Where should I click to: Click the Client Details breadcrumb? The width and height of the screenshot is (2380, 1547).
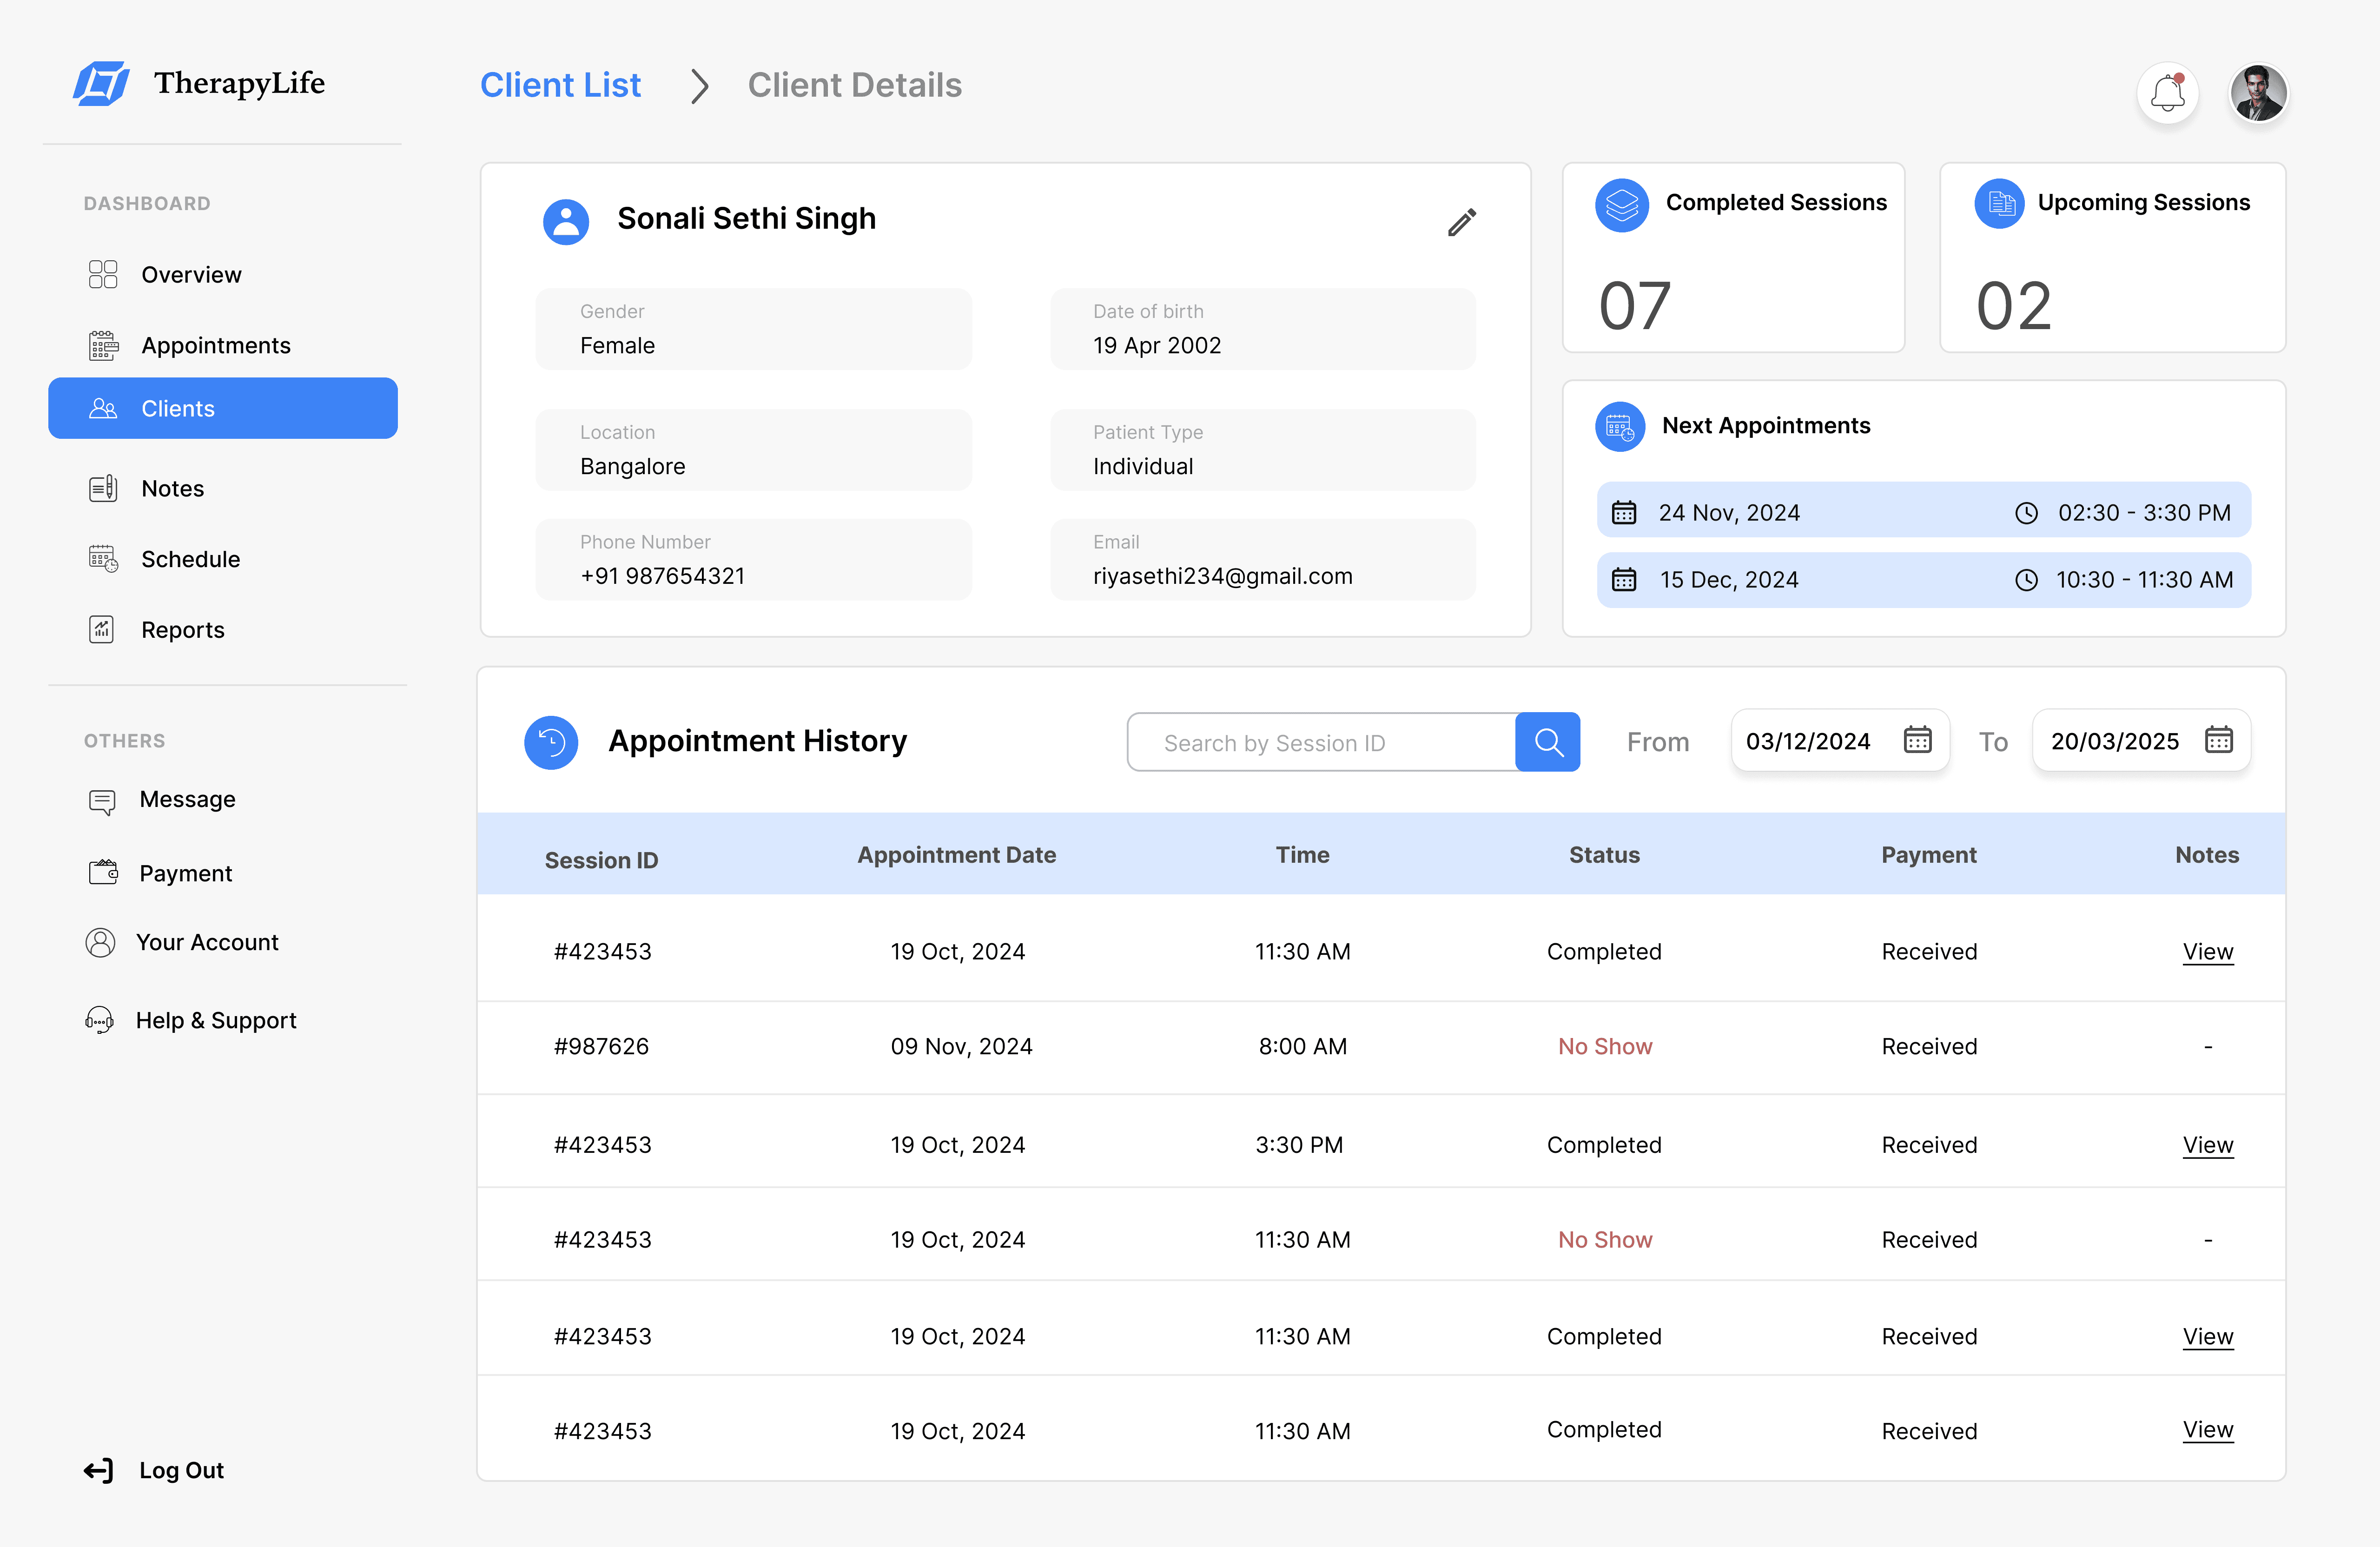pos(854,85)
